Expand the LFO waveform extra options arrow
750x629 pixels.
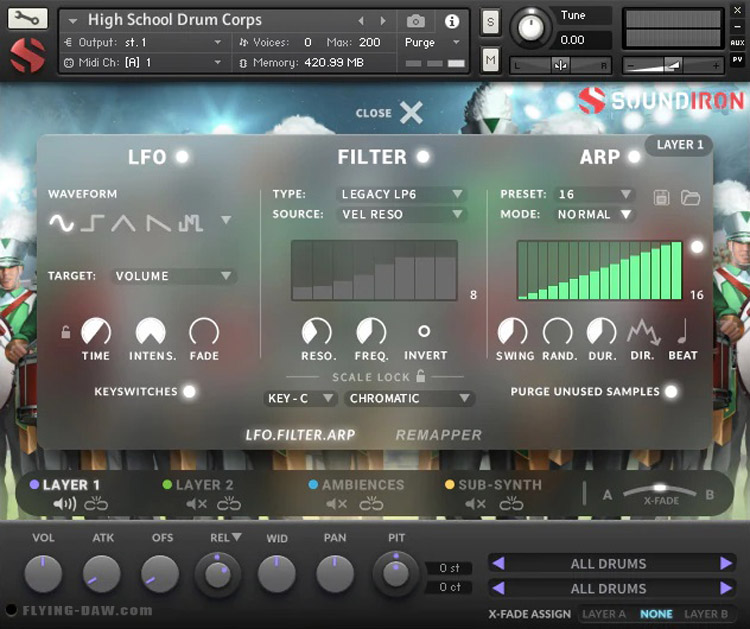[226, 220]
